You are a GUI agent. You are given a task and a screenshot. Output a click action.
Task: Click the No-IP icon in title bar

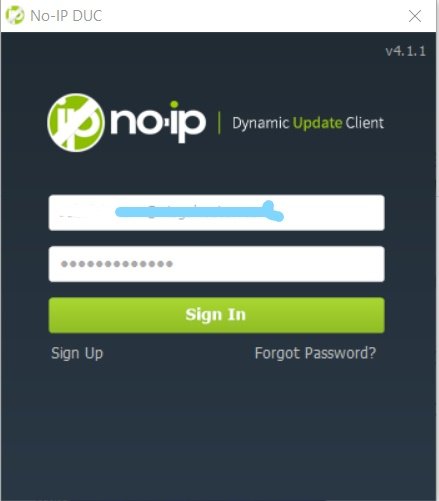tap(15, 15)
